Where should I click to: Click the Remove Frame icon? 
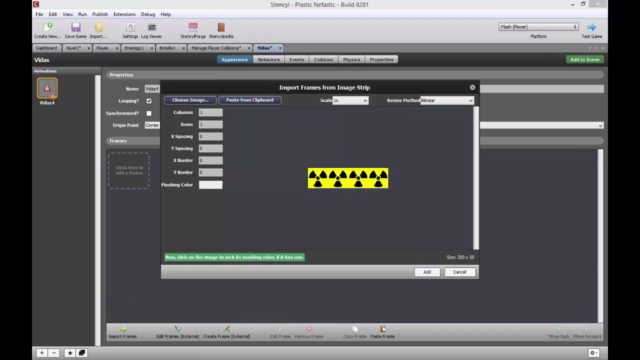[x=309, y=329]
